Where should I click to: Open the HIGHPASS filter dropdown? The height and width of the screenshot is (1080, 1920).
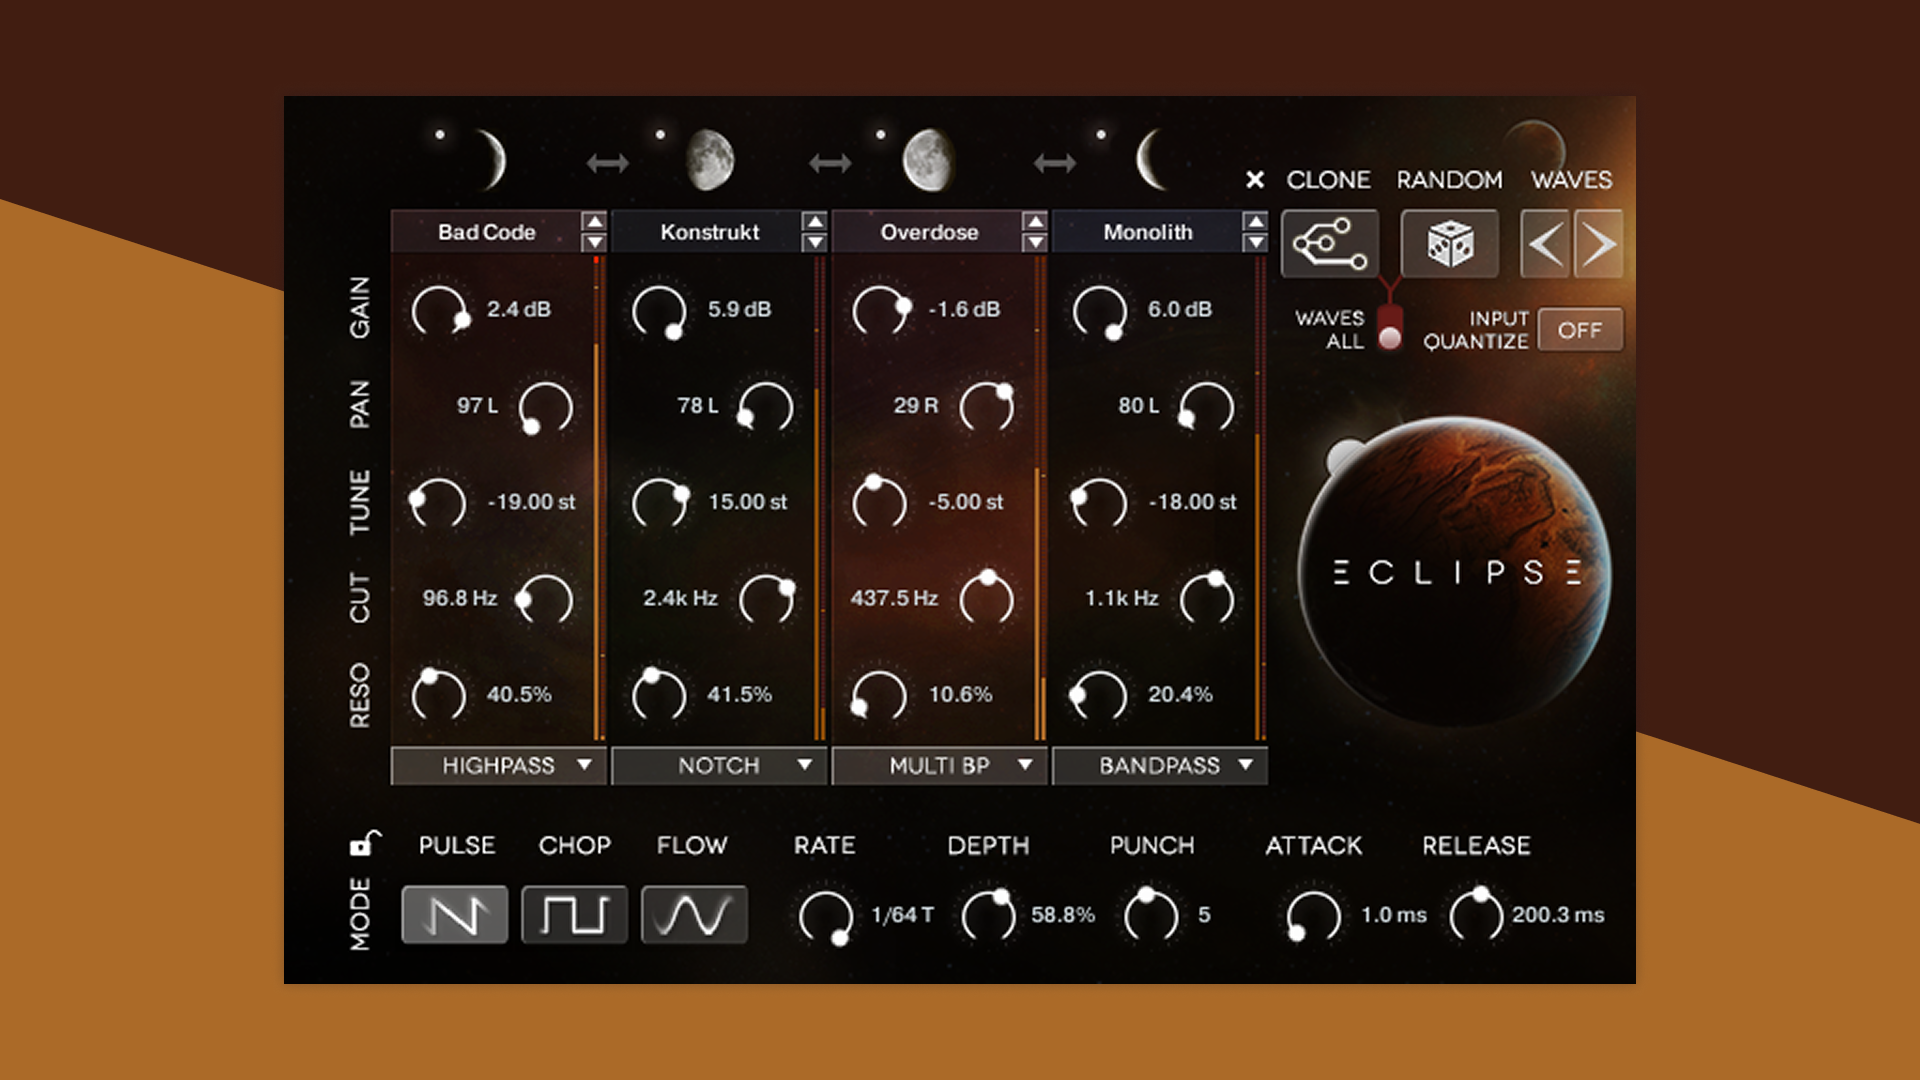pos(499,766)
